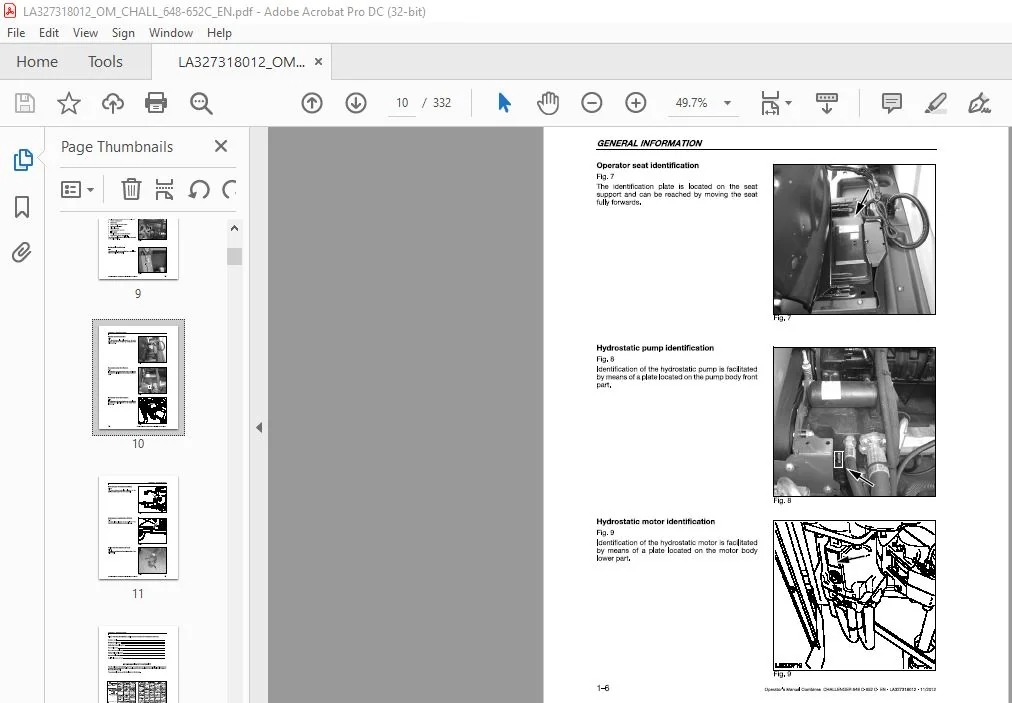1012x703 pixels.
Task: Open the File menu
Action: tap(16, 33)
